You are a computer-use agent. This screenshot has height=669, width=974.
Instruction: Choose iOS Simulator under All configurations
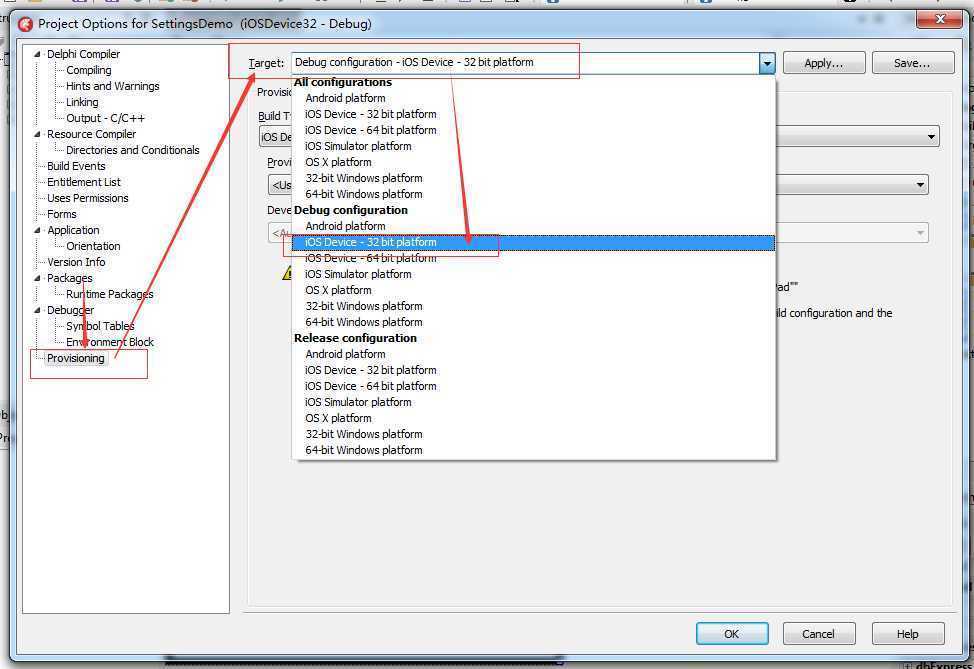pyautogui.click(x=534, y=147)
